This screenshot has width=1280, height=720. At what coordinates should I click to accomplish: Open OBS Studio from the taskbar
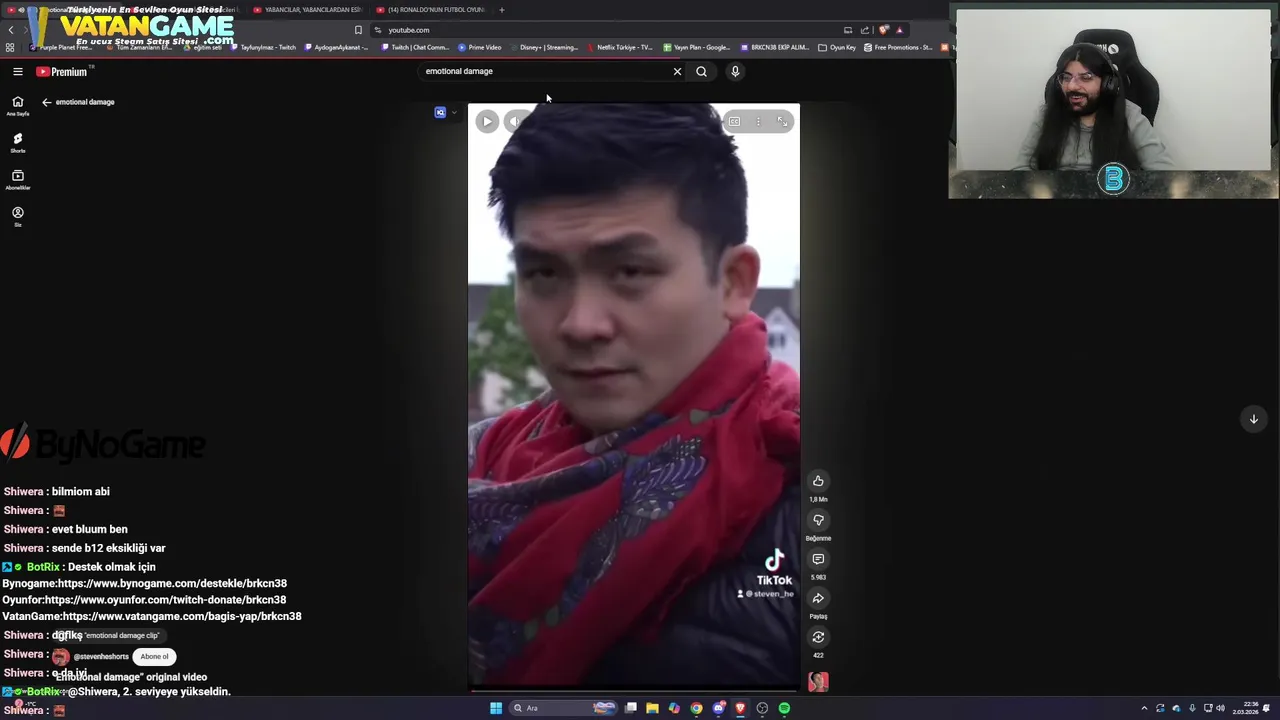[x=762, y=708]
